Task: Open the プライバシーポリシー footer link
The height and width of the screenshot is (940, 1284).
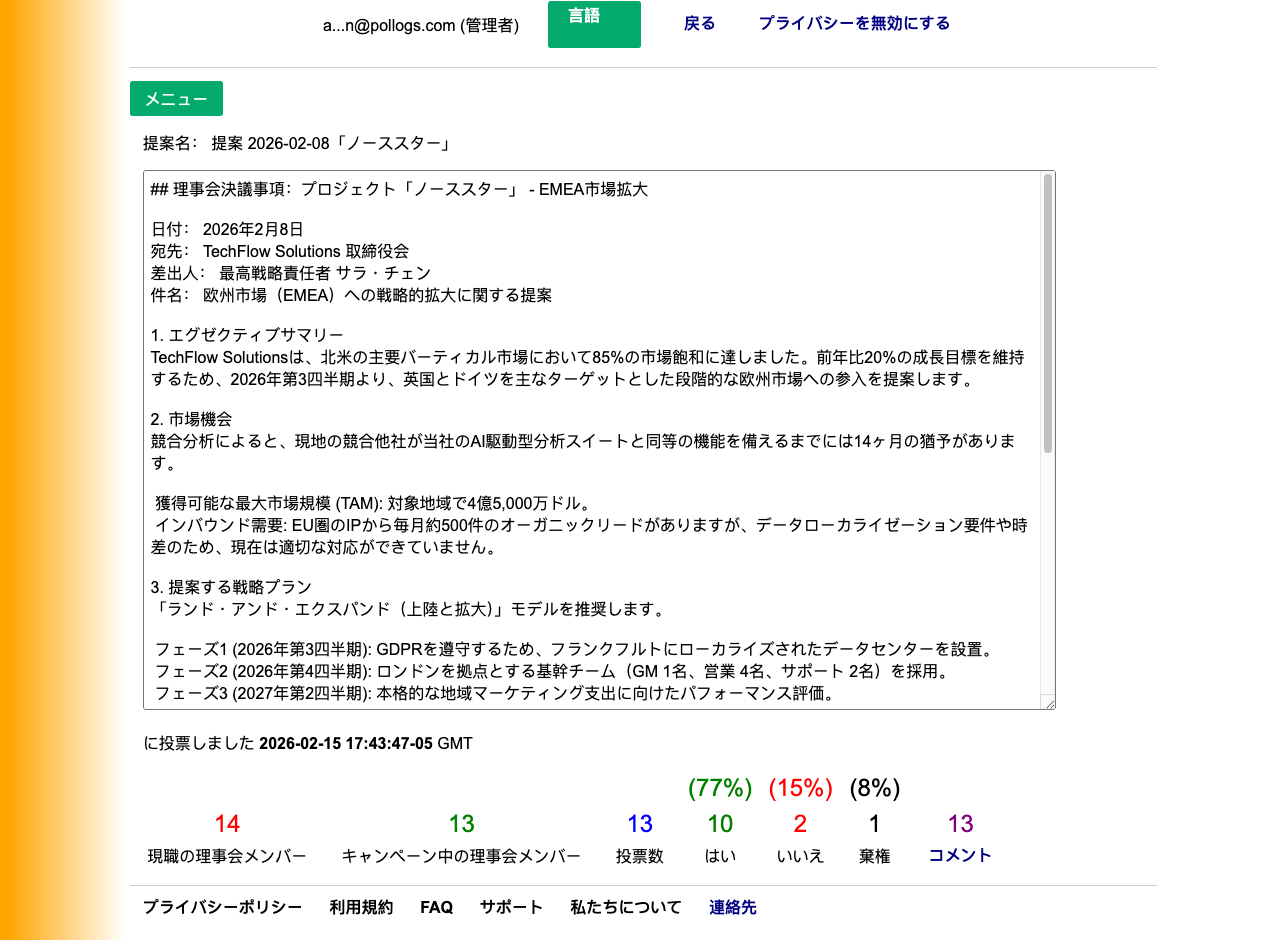Action: 222,907
